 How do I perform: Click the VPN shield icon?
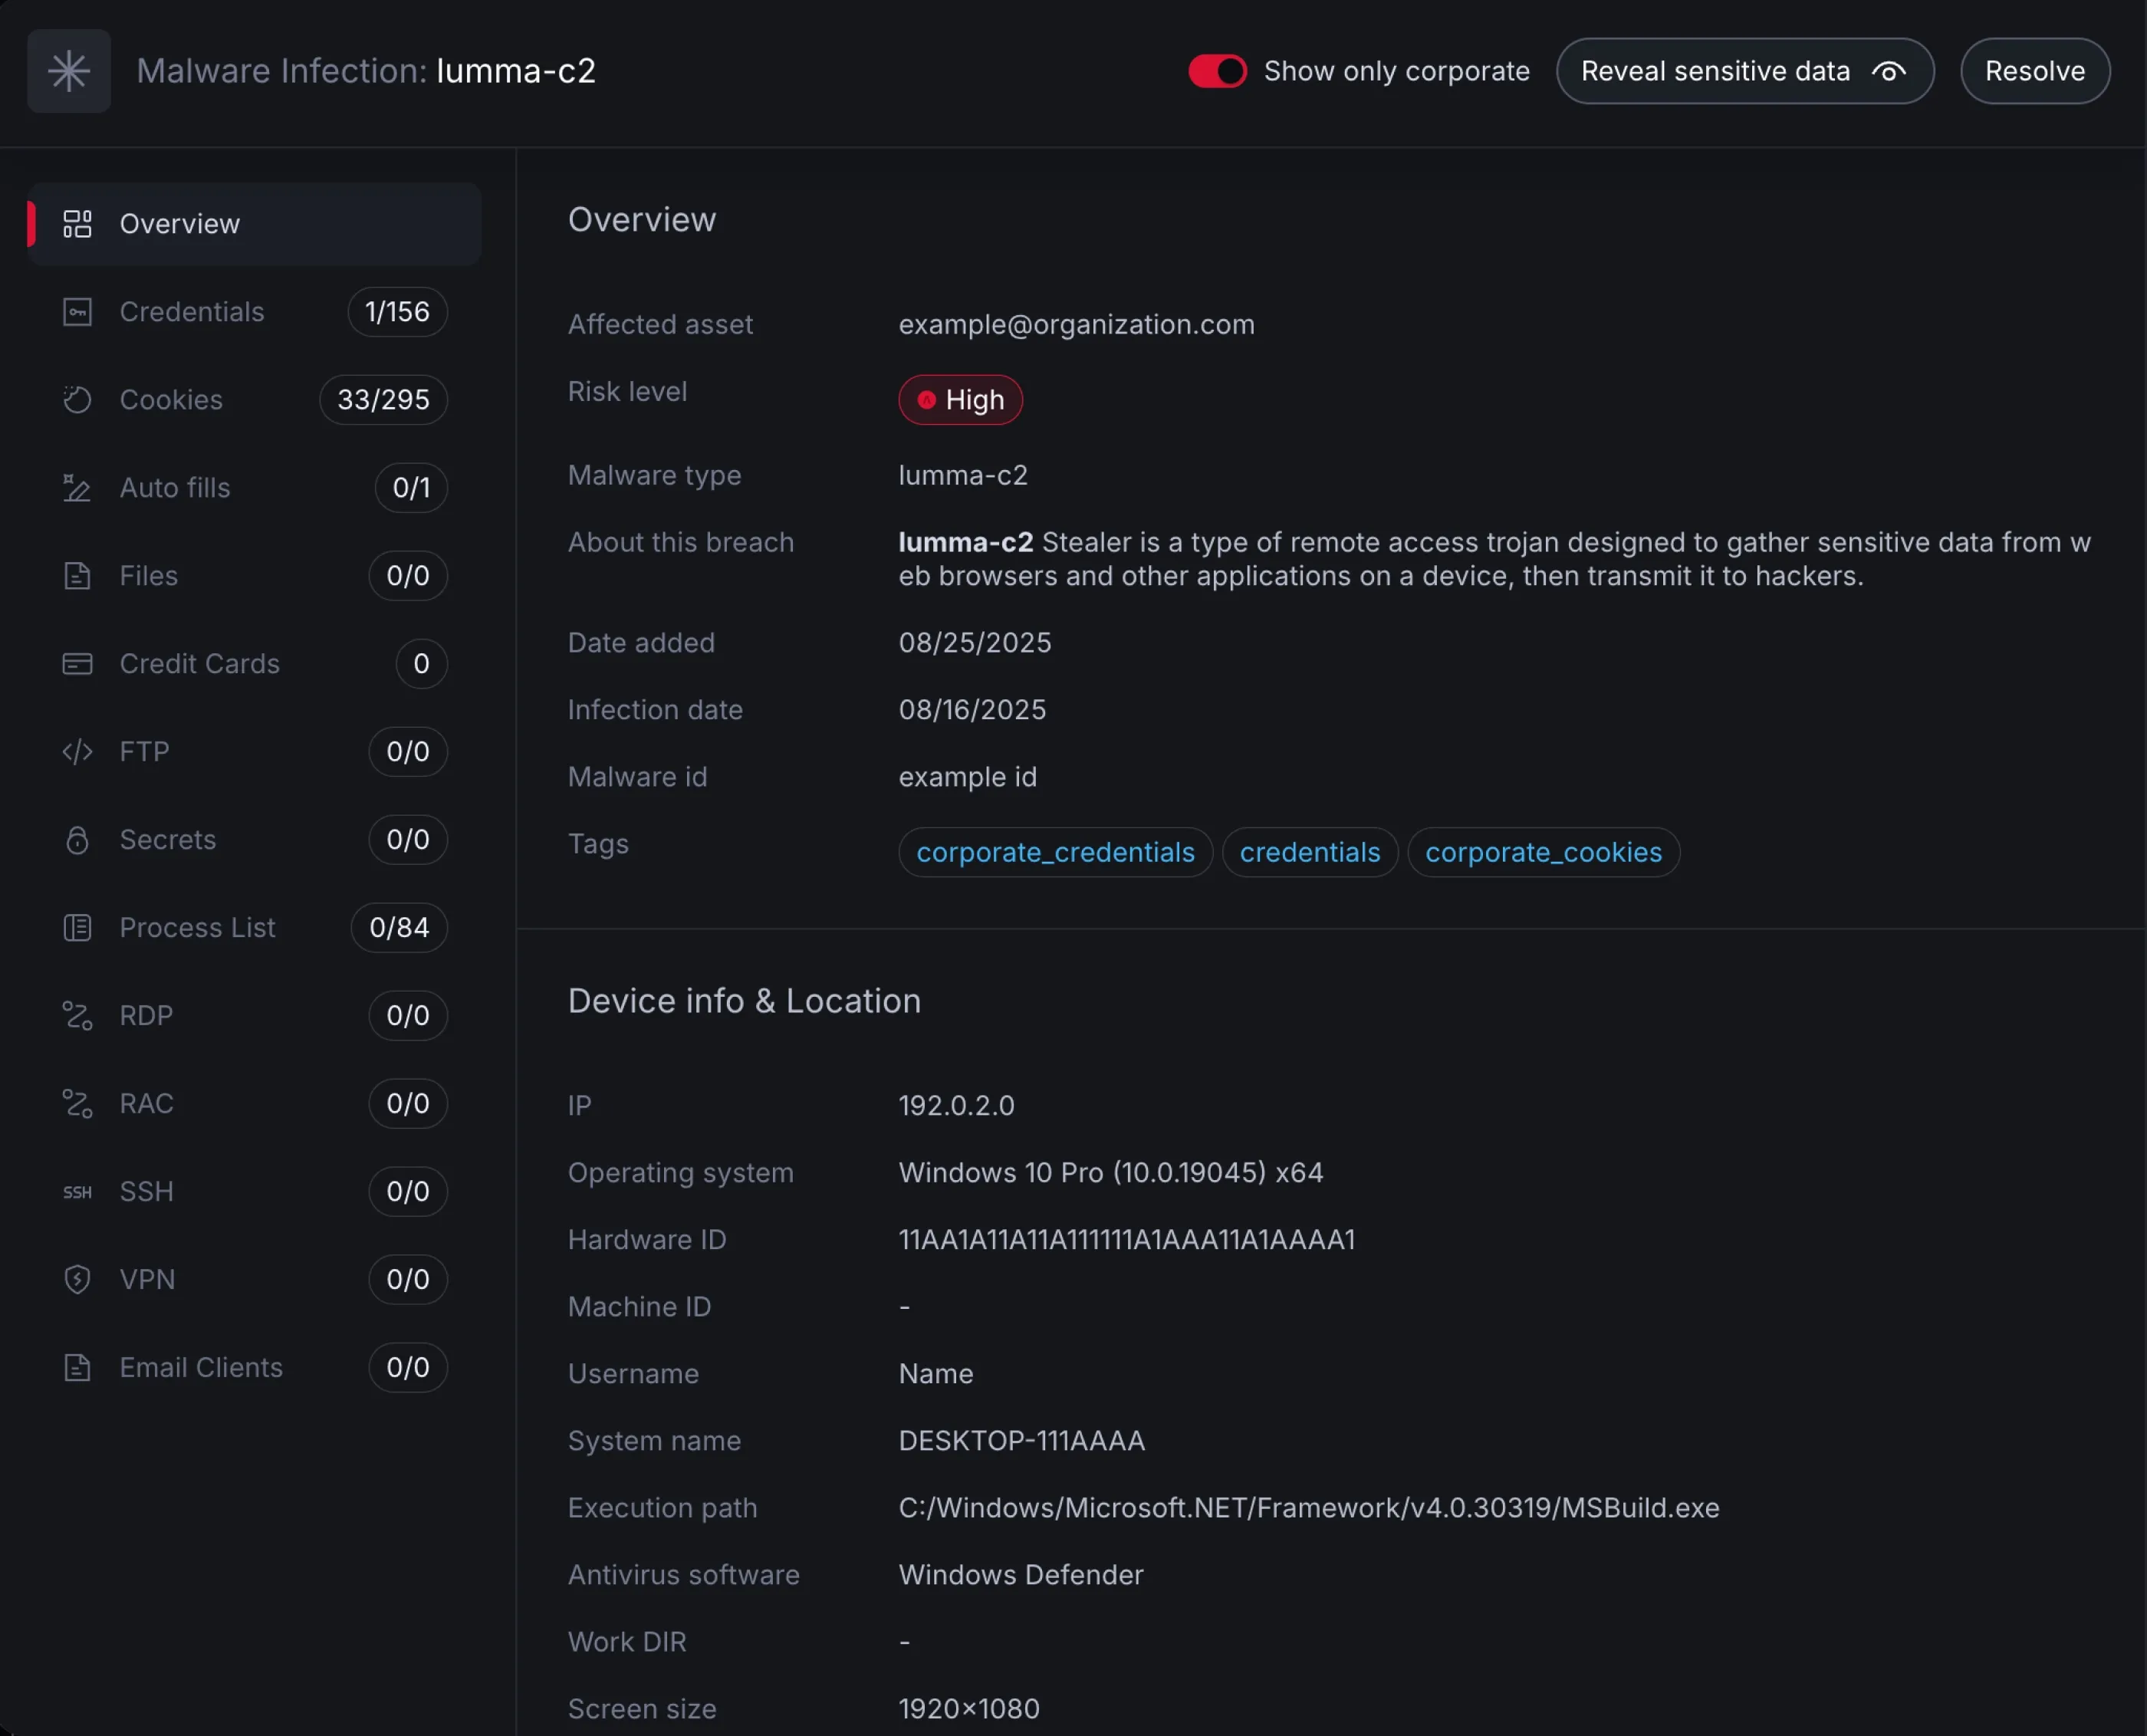point(77,1280)
